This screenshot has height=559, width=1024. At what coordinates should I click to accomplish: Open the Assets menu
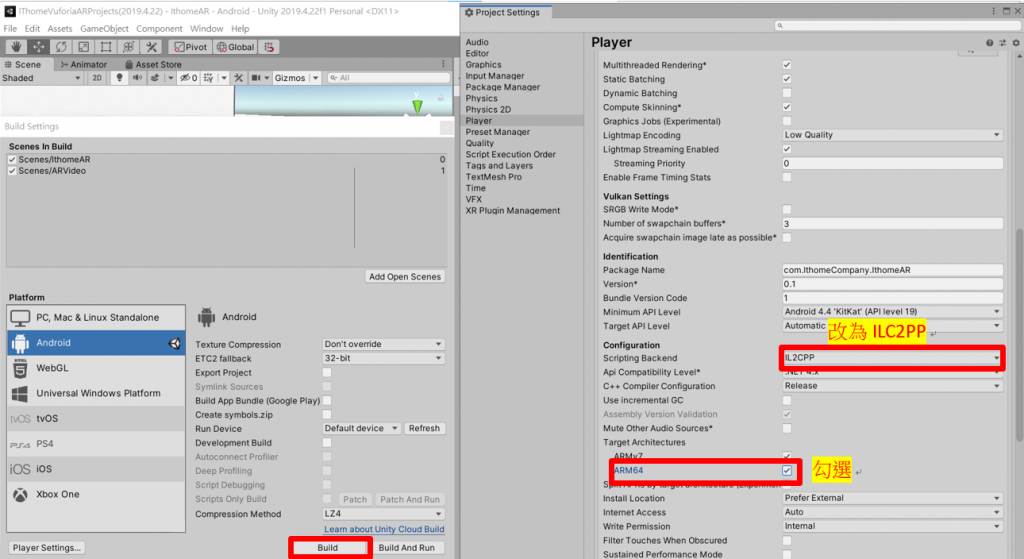59,29
